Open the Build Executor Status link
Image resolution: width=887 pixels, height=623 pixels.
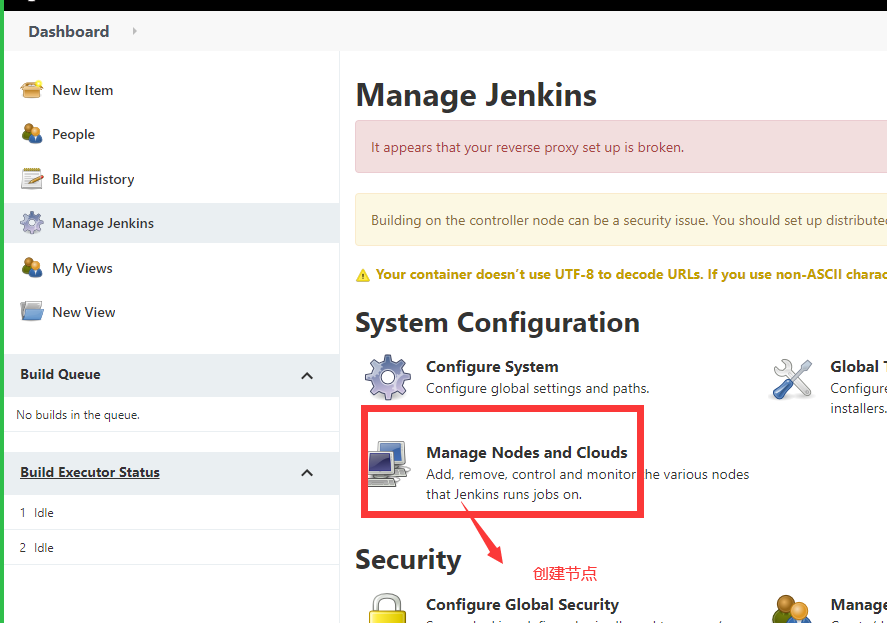90,472
